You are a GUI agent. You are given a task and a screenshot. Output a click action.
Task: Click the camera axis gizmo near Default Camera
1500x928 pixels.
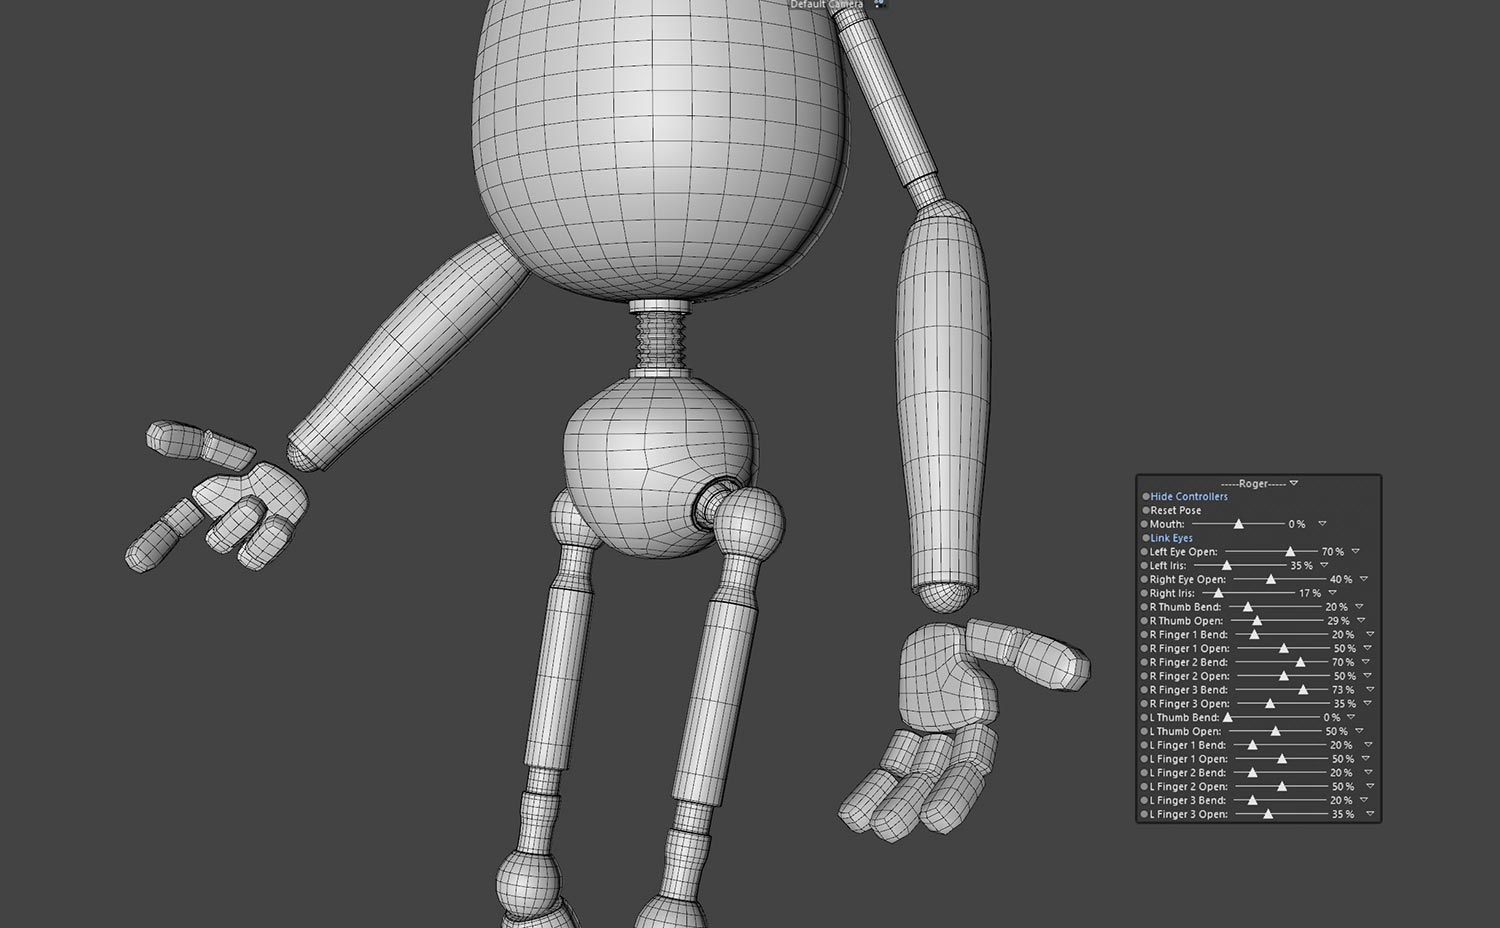click(x=880, y=6)
